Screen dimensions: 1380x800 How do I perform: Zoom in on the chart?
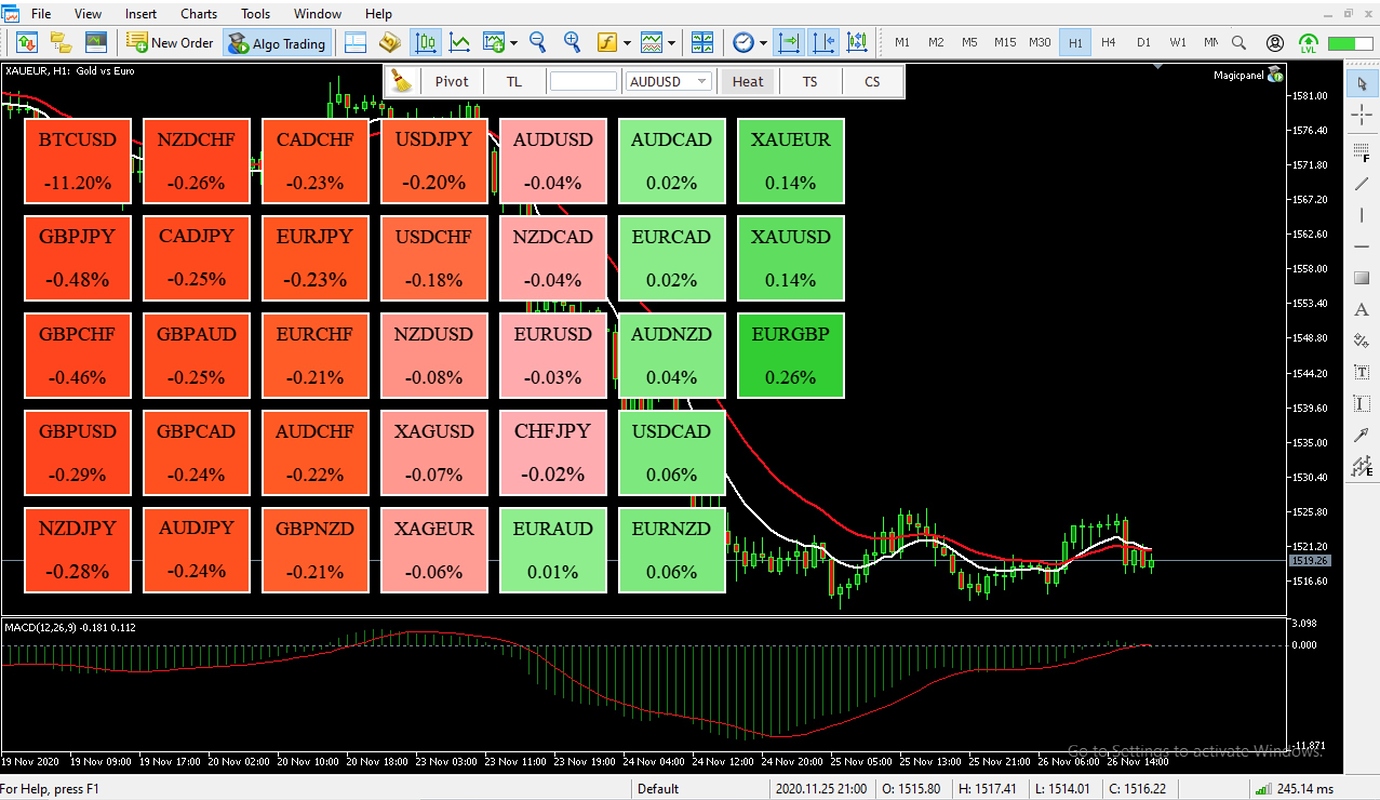(573, 42)
